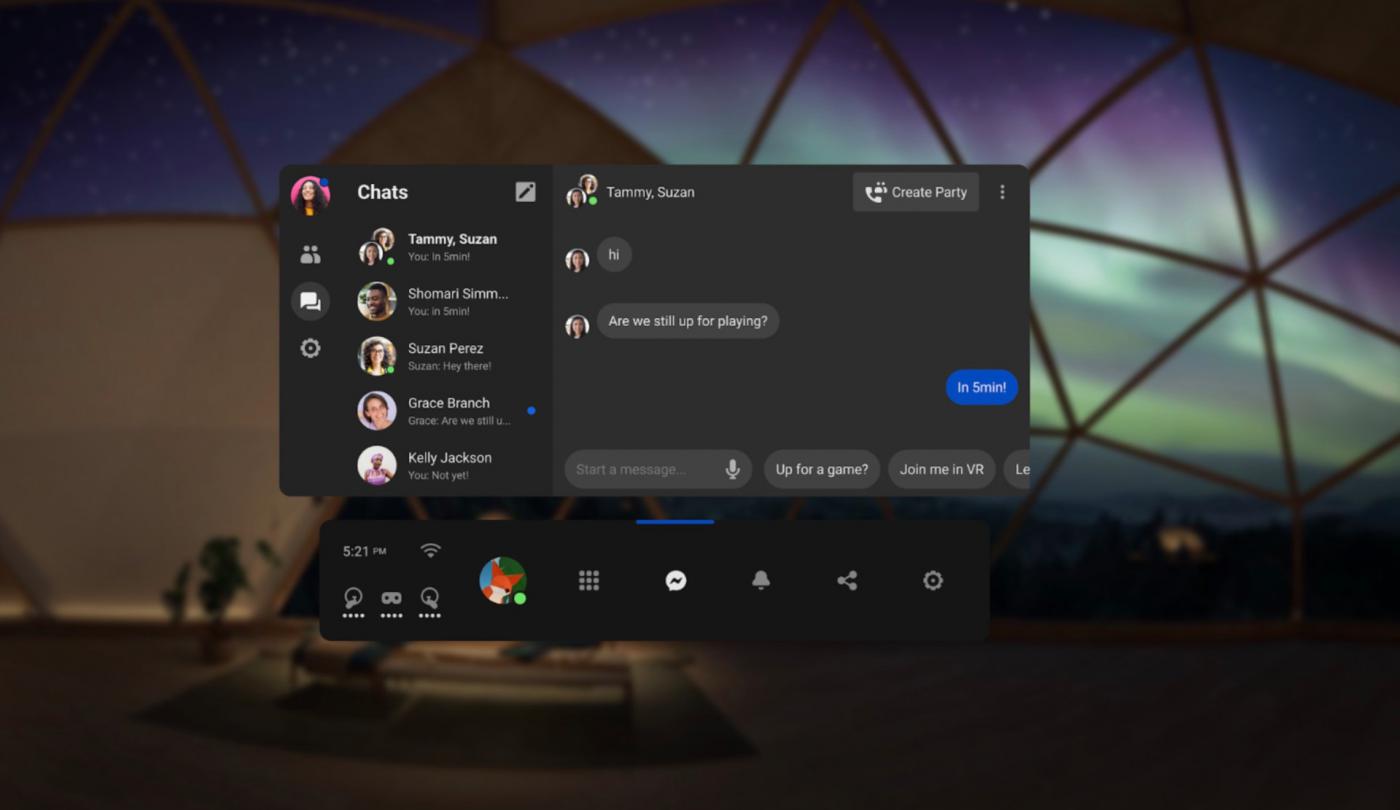Open the sharing icon in dock
Viewport: 1400px width, 810px height.
pos(847,580)
